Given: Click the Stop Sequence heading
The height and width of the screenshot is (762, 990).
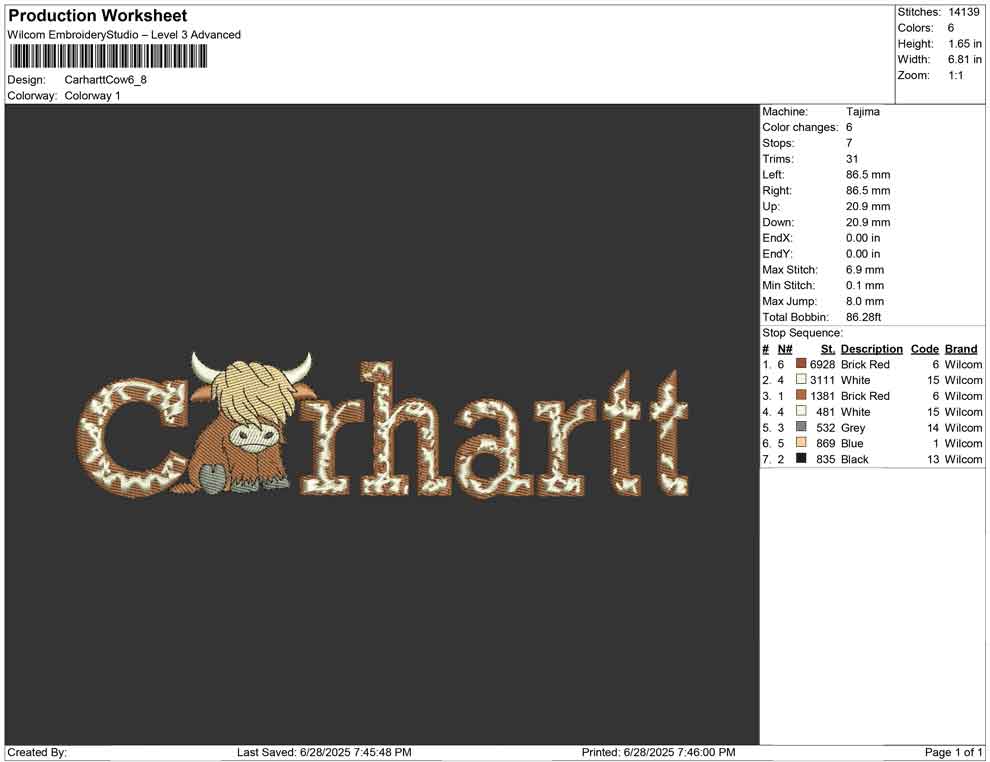Looking at the screenshot, I should 802,333.
